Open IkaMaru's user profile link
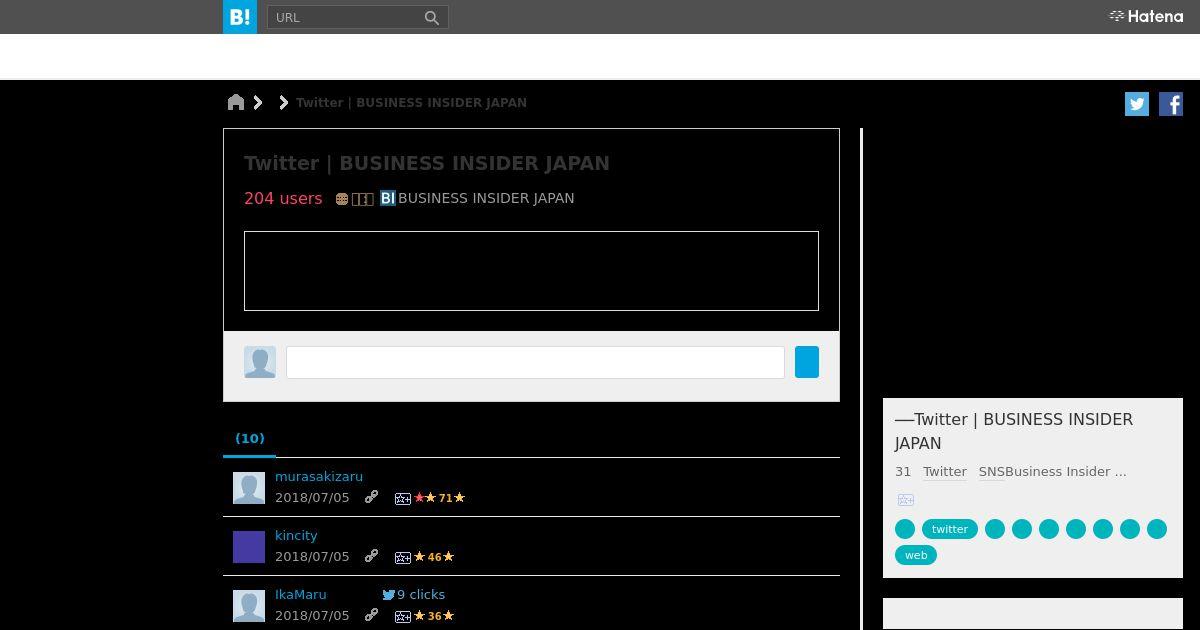This screenshot has width=1200, height=630. tap(301, 594)
